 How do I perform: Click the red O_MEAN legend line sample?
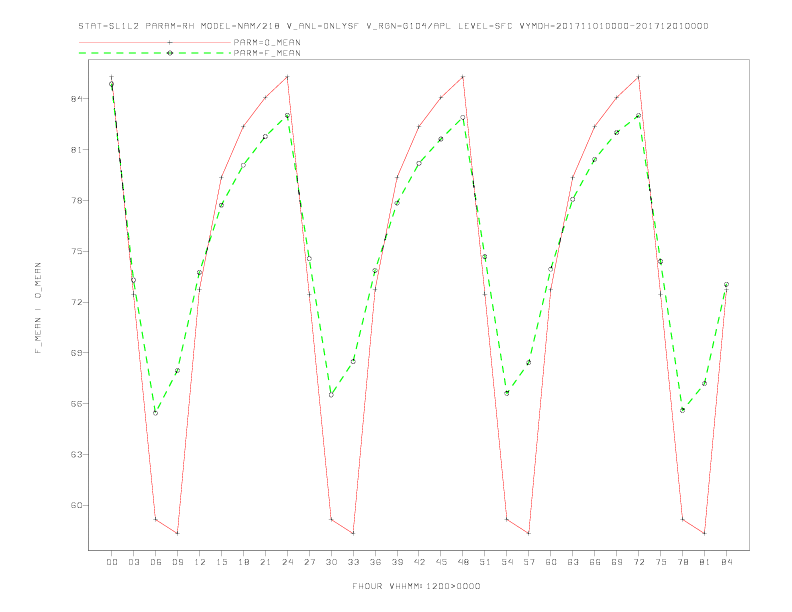[x=155, y=42]
